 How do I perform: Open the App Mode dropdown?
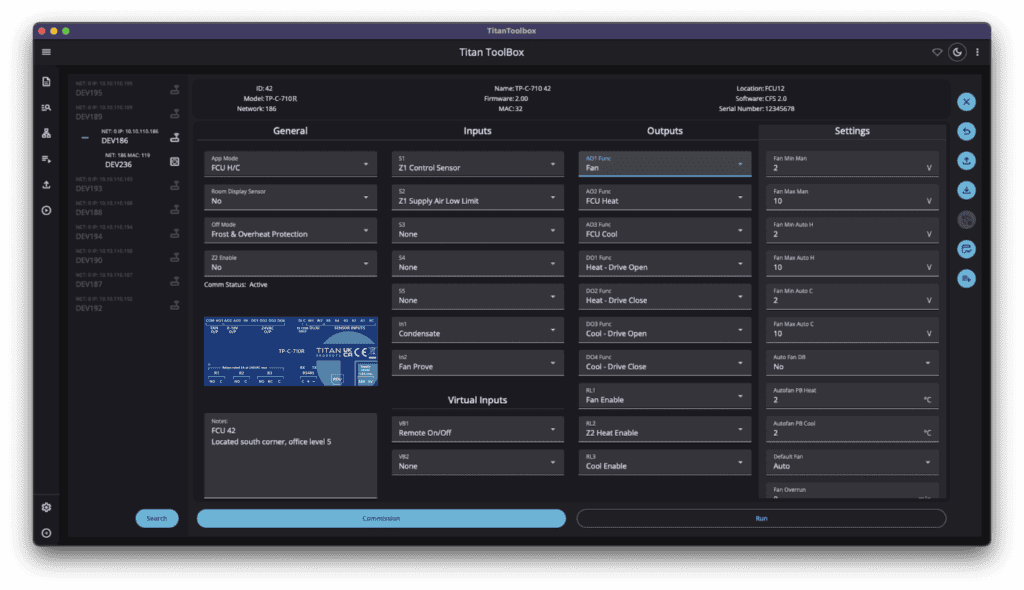(289, 163)
